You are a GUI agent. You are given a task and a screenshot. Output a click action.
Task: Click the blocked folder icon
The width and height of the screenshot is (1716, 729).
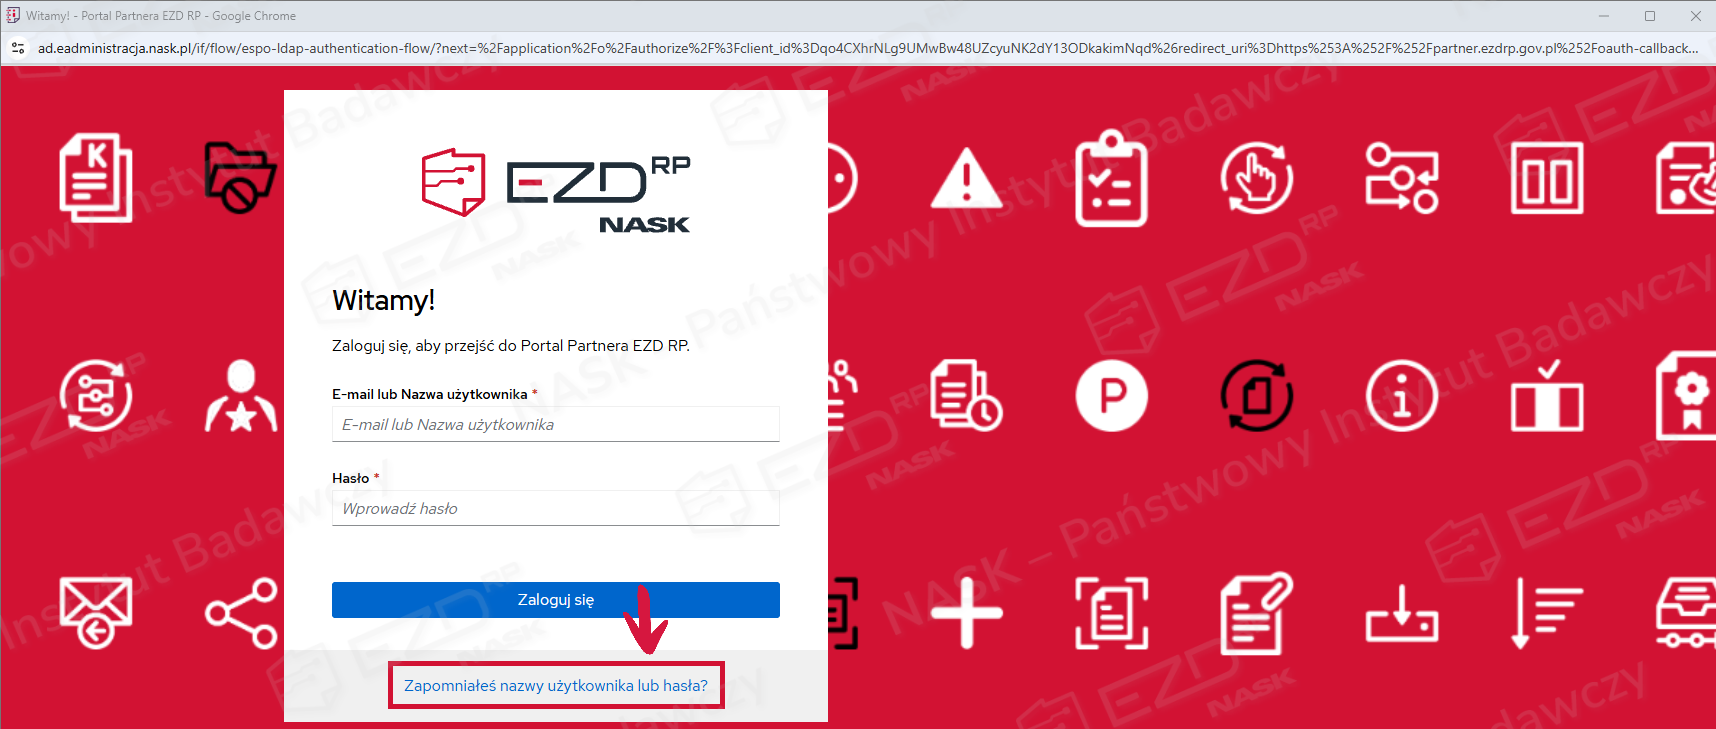[x=240, y=178]
